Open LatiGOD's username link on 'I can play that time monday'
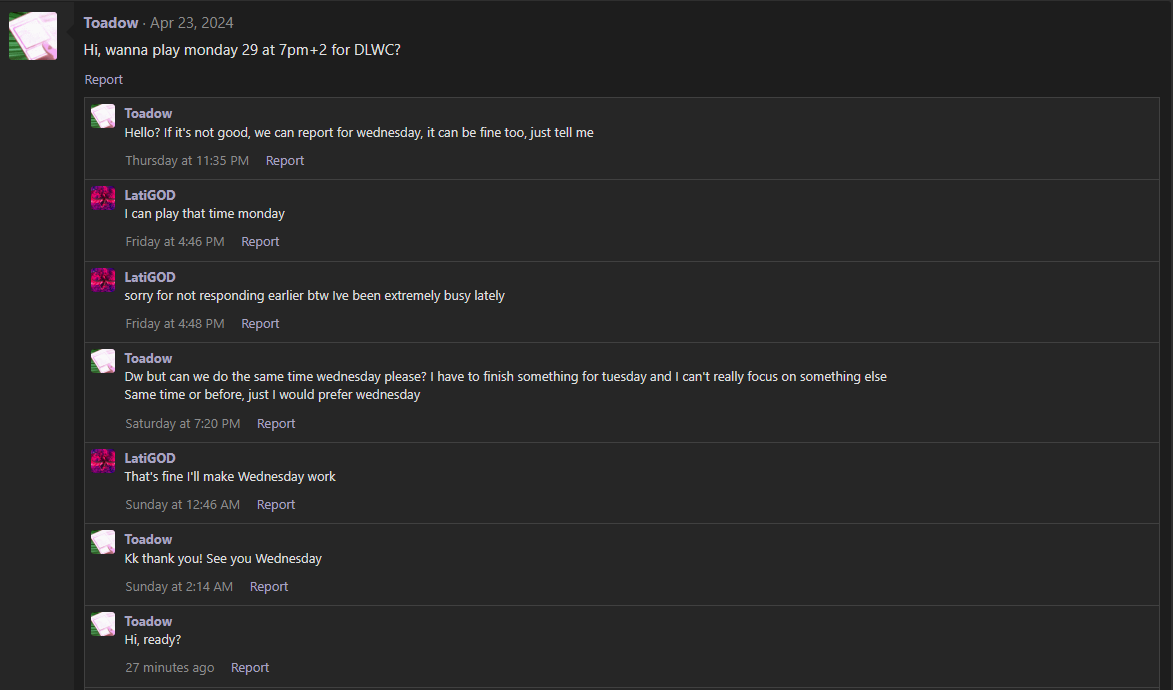 150,195
